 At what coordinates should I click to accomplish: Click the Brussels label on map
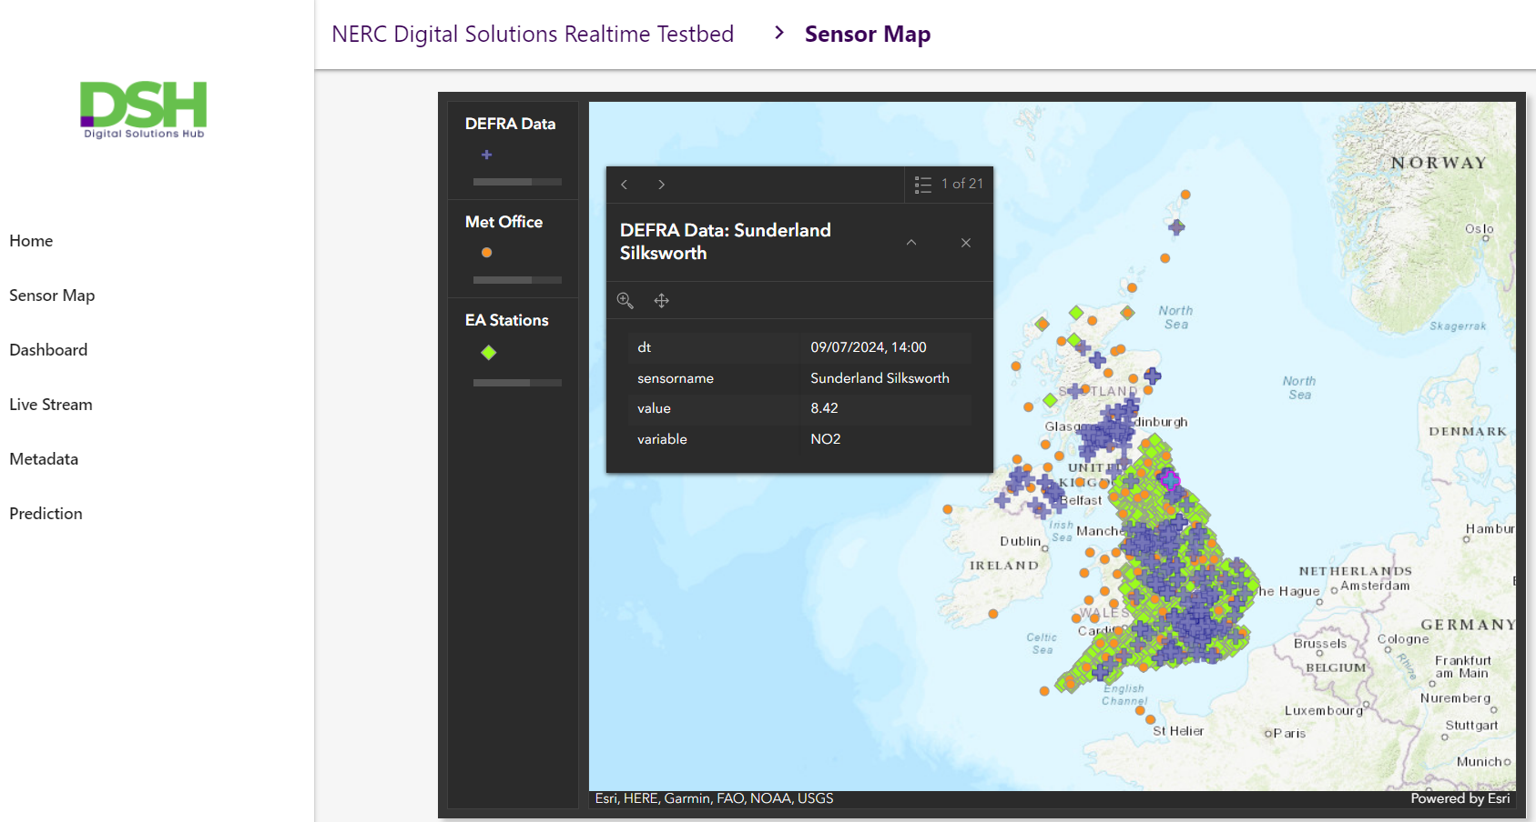click(1320, 643)
